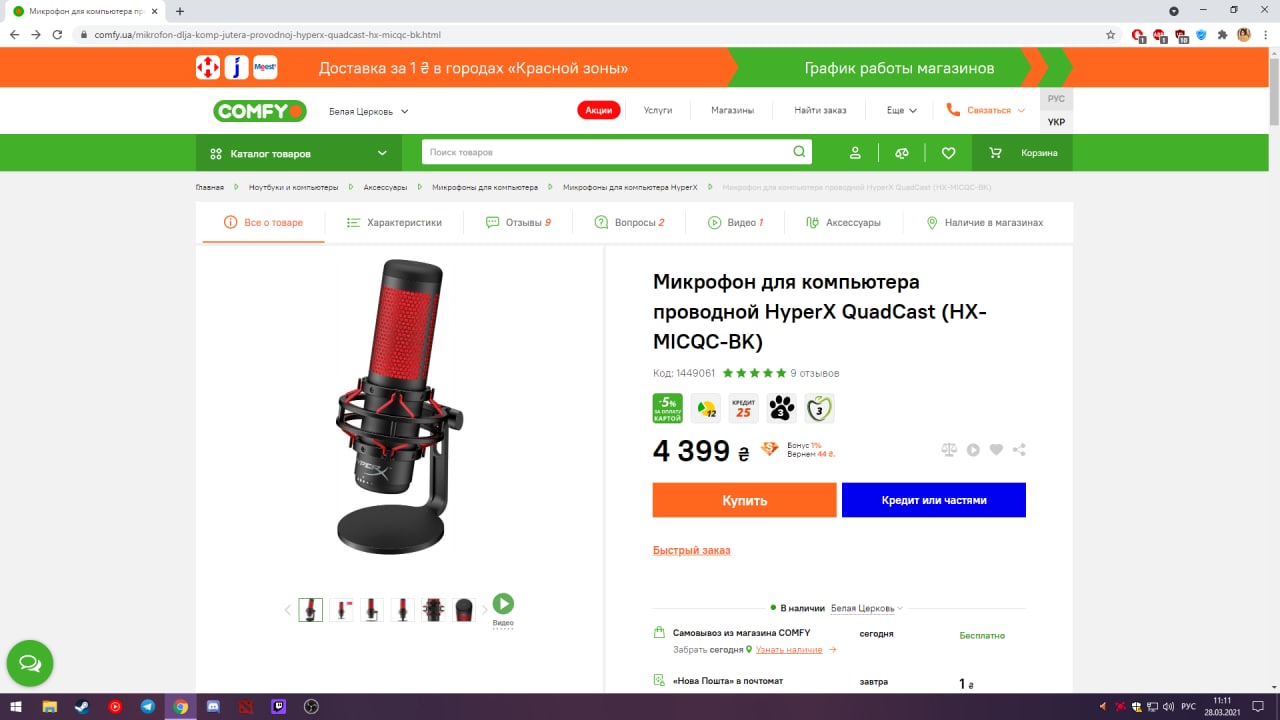Click the Быстрый заказ link

(x=691, y=550)
